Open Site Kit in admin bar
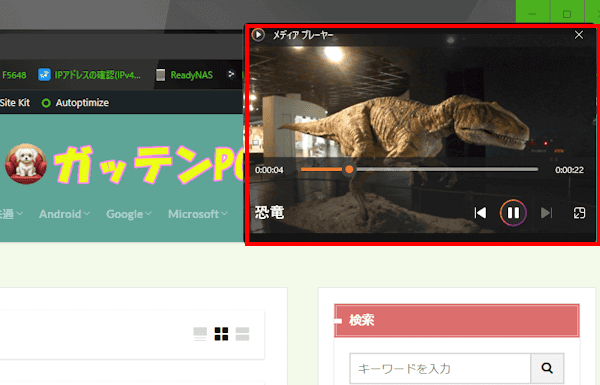 pyautogui.click(x=15, y=103)
